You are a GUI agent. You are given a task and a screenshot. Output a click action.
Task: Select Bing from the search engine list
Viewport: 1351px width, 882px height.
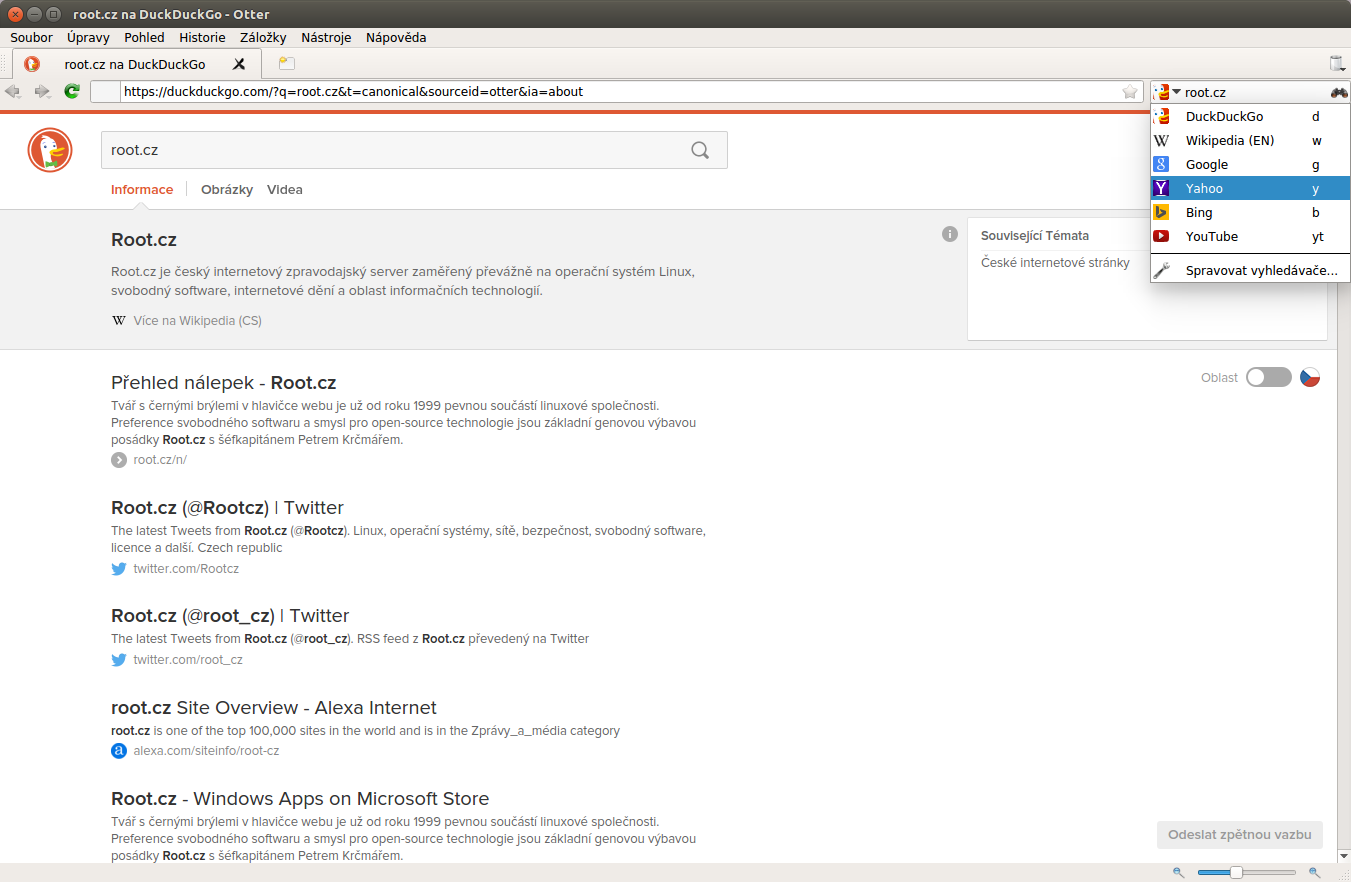(x=1250, y=212)
